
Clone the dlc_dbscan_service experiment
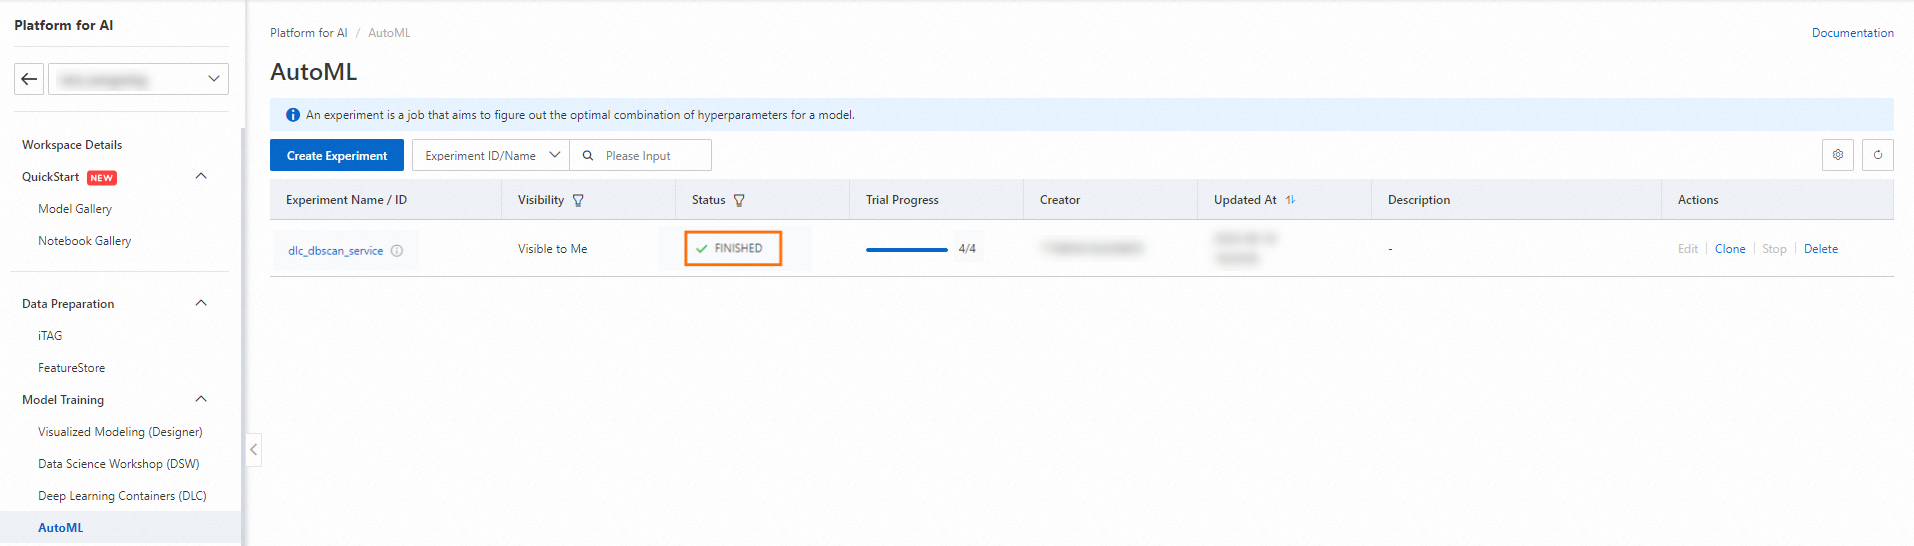(1730, 249)
